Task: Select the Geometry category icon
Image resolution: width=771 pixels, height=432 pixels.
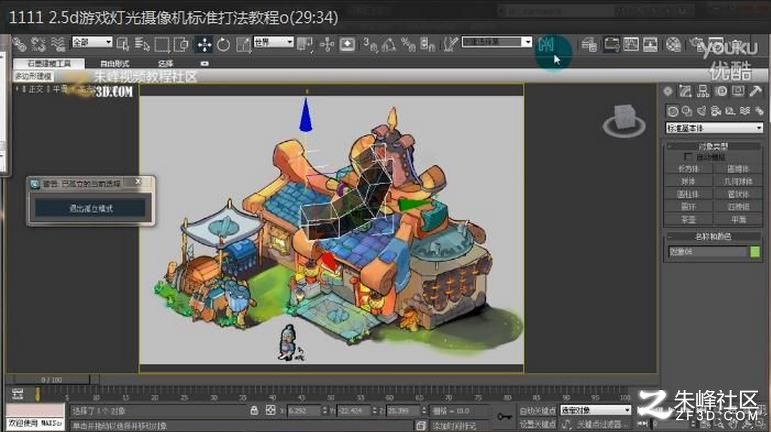Action: click(673, 111)
